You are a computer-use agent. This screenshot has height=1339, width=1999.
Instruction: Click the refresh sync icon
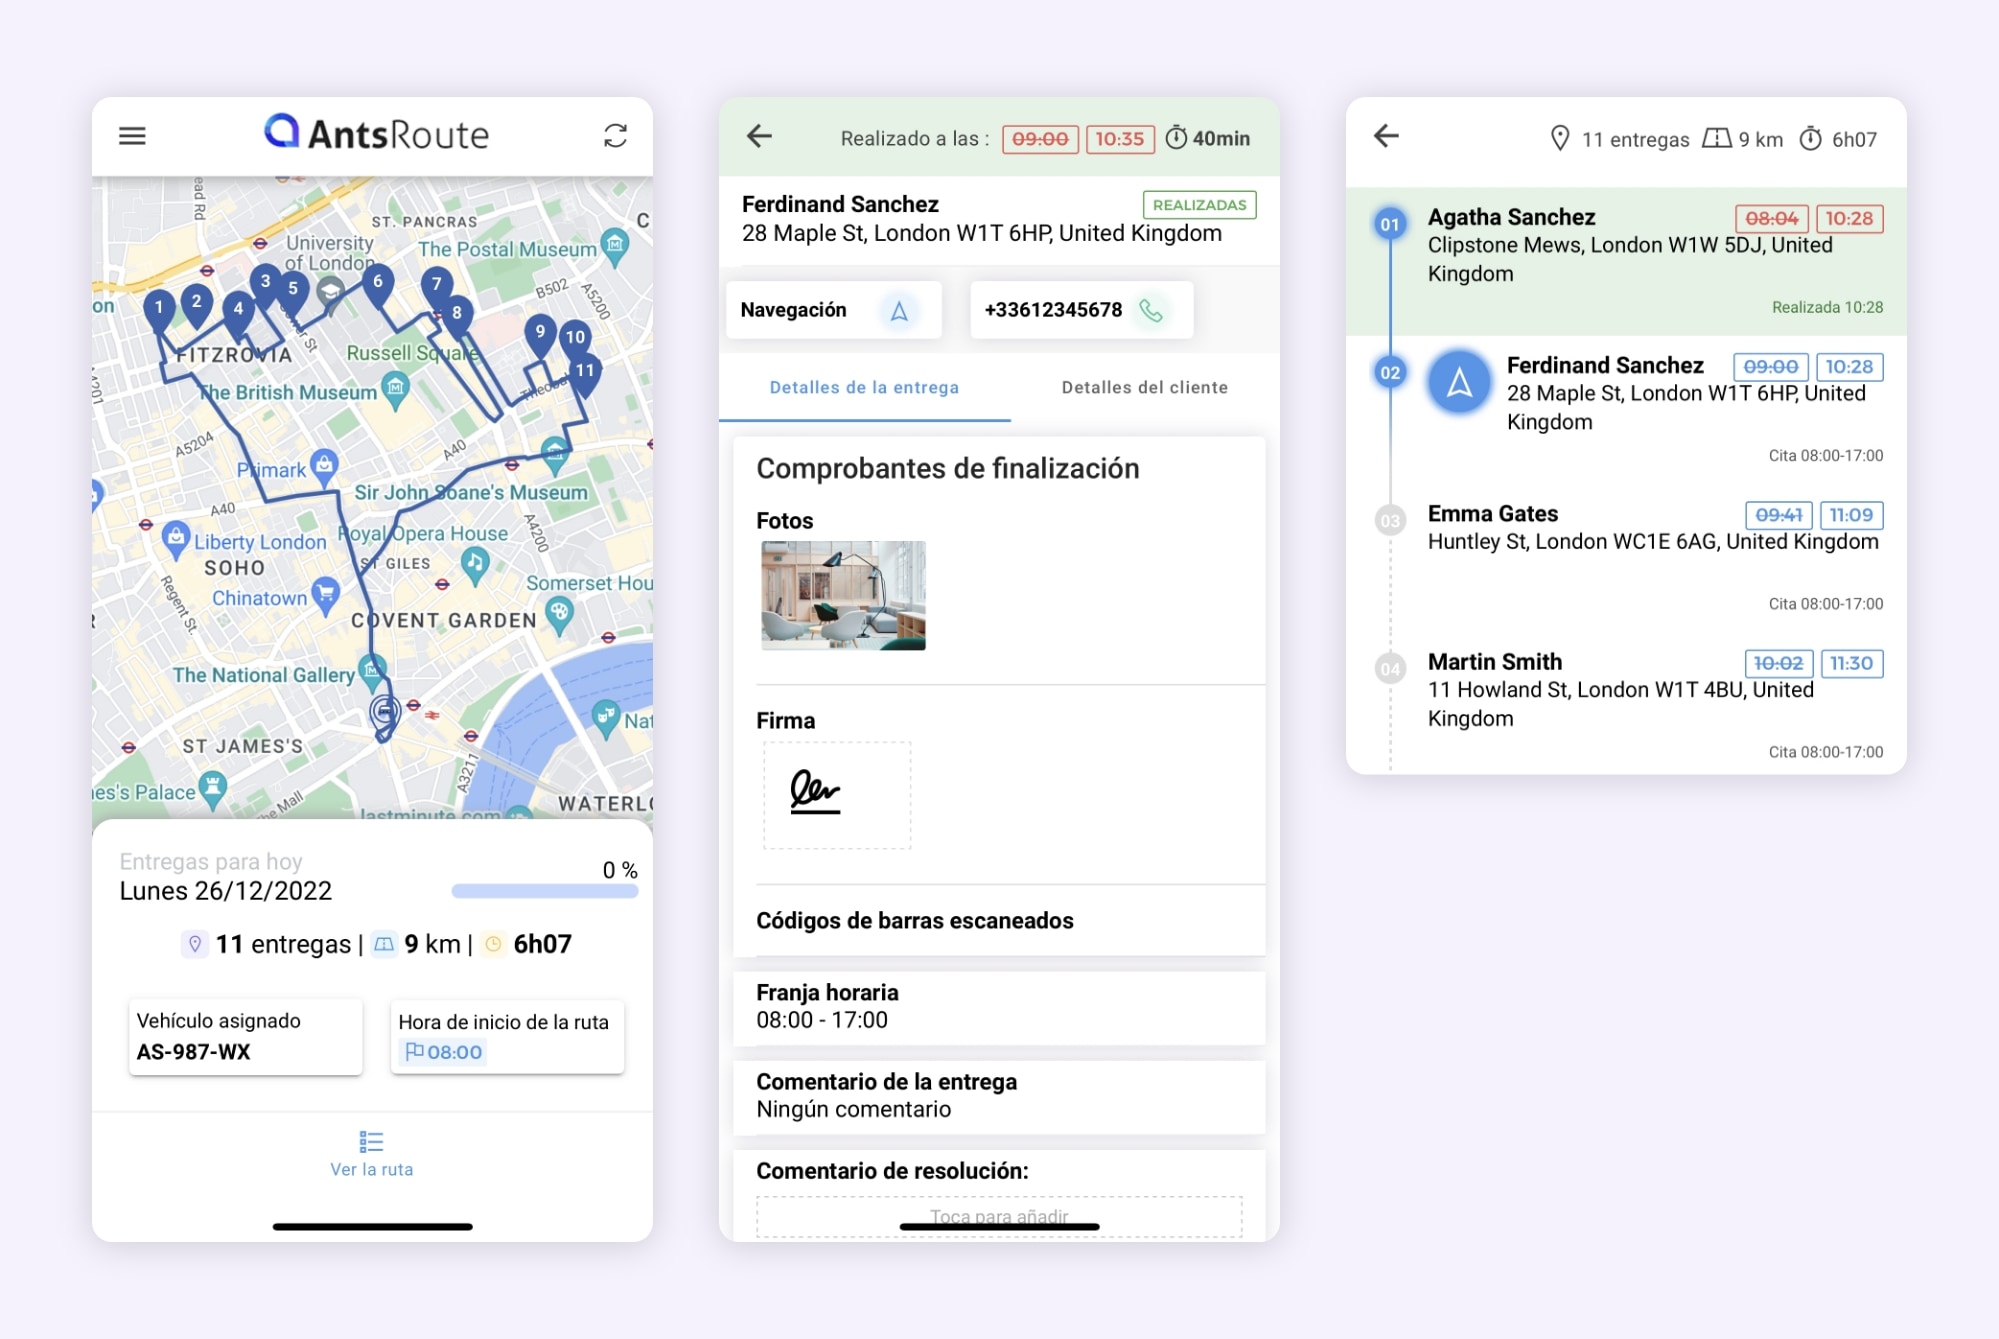point(615,136)
